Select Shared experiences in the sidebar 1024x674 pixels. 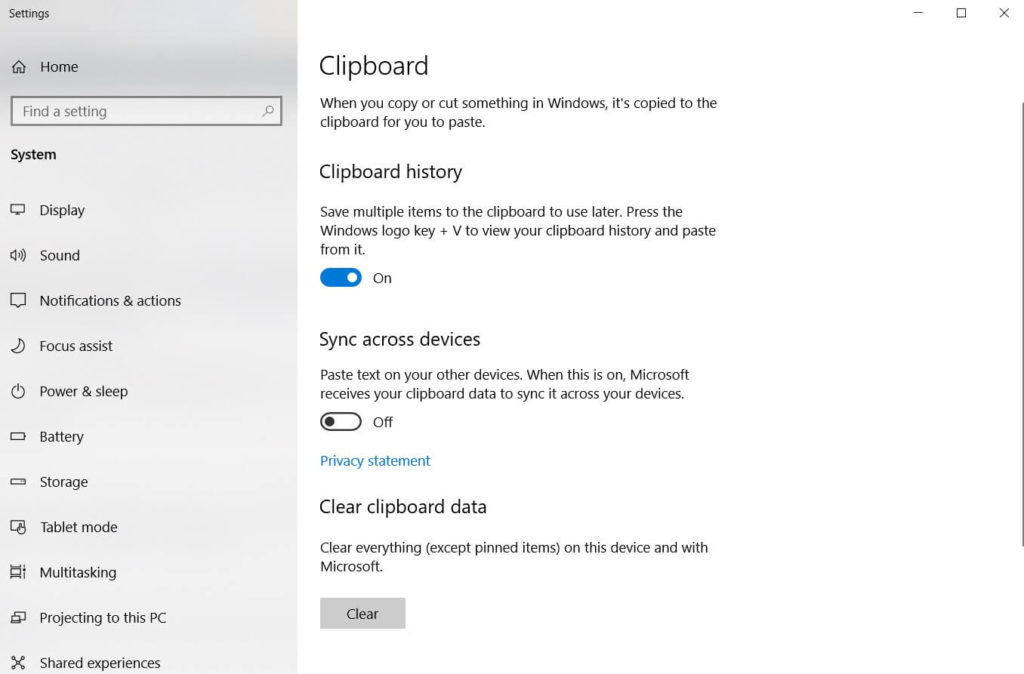pos(100,662)
